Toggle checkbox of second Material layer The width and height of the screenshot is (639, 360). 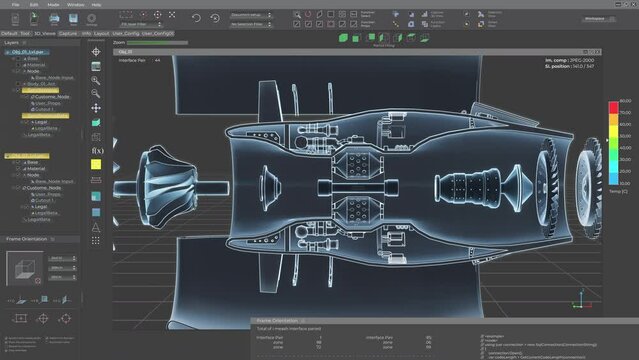18,169
